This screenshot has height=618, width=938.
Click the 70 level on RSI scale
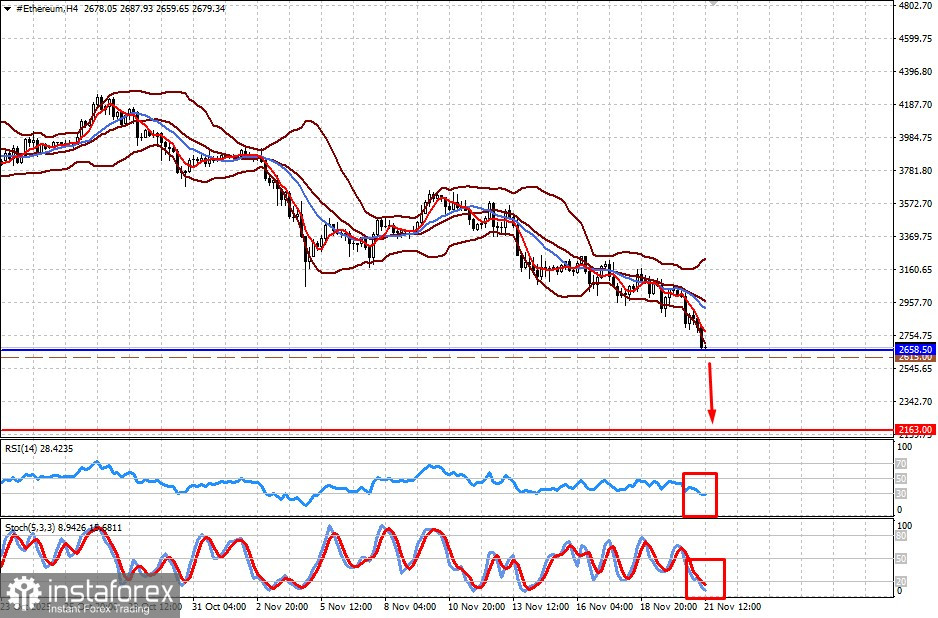[902, 464]
